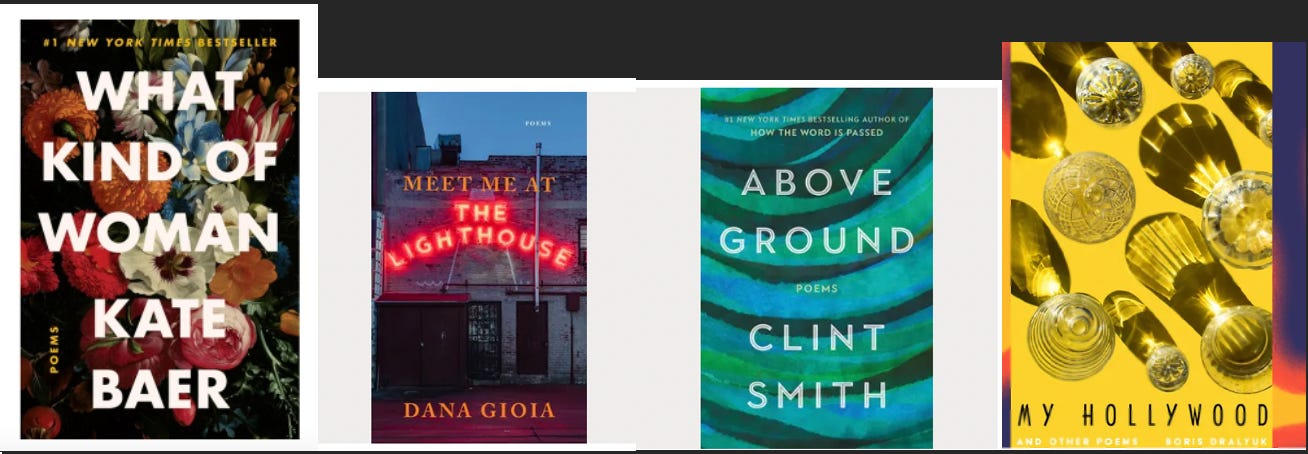Select the Meet Me at the Lighthouse cover
This screenshot has width=1308, height=454.
click(479, 267)
